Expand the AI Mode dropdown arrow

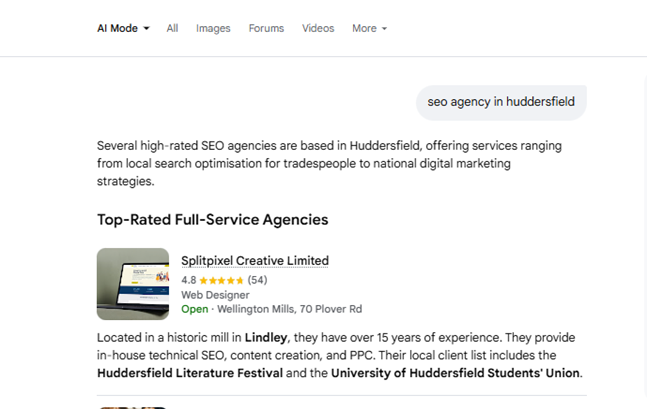pyautogui.click(x=146, y=28)
